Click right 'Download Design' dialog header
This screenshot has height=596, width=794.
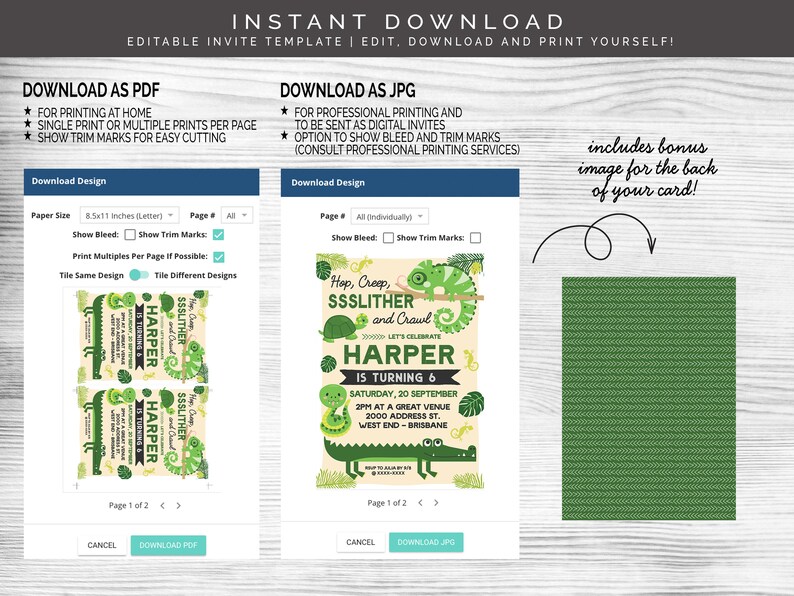pyautogui.click(x=400, y=182)
